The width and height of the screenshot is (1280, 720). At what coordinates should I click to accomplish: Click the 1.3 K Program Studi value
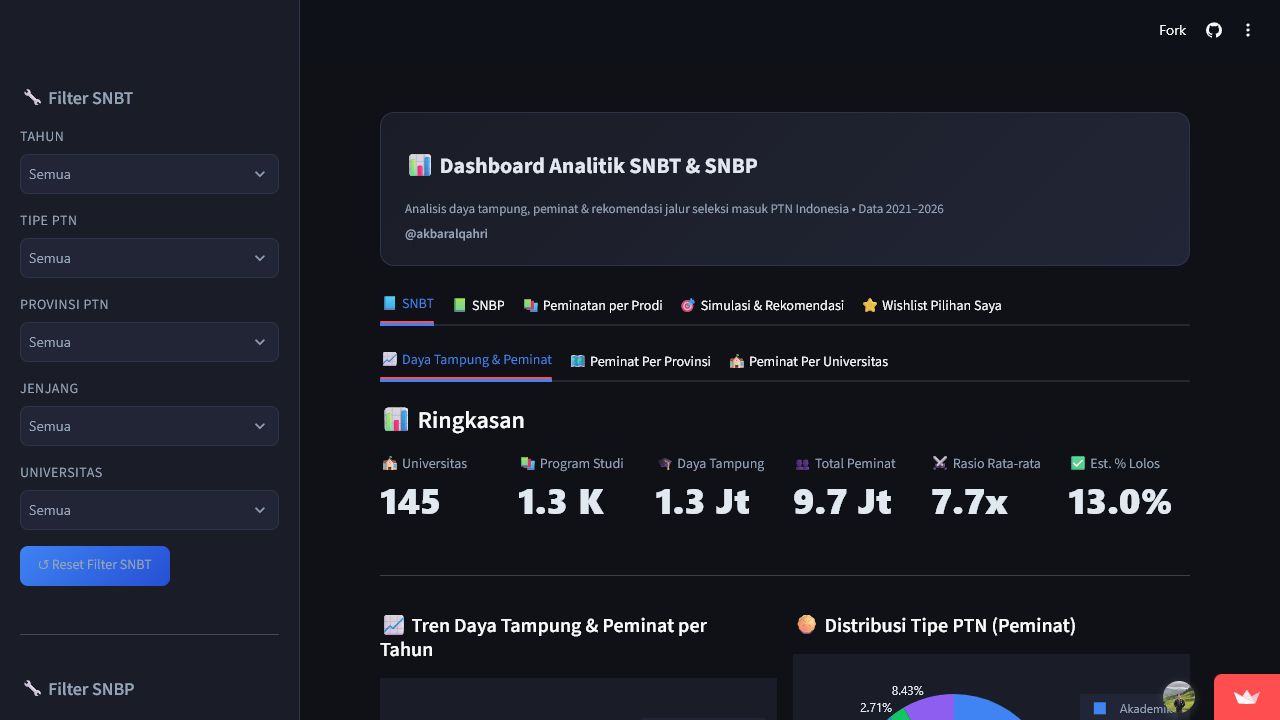tap(561, 501)
